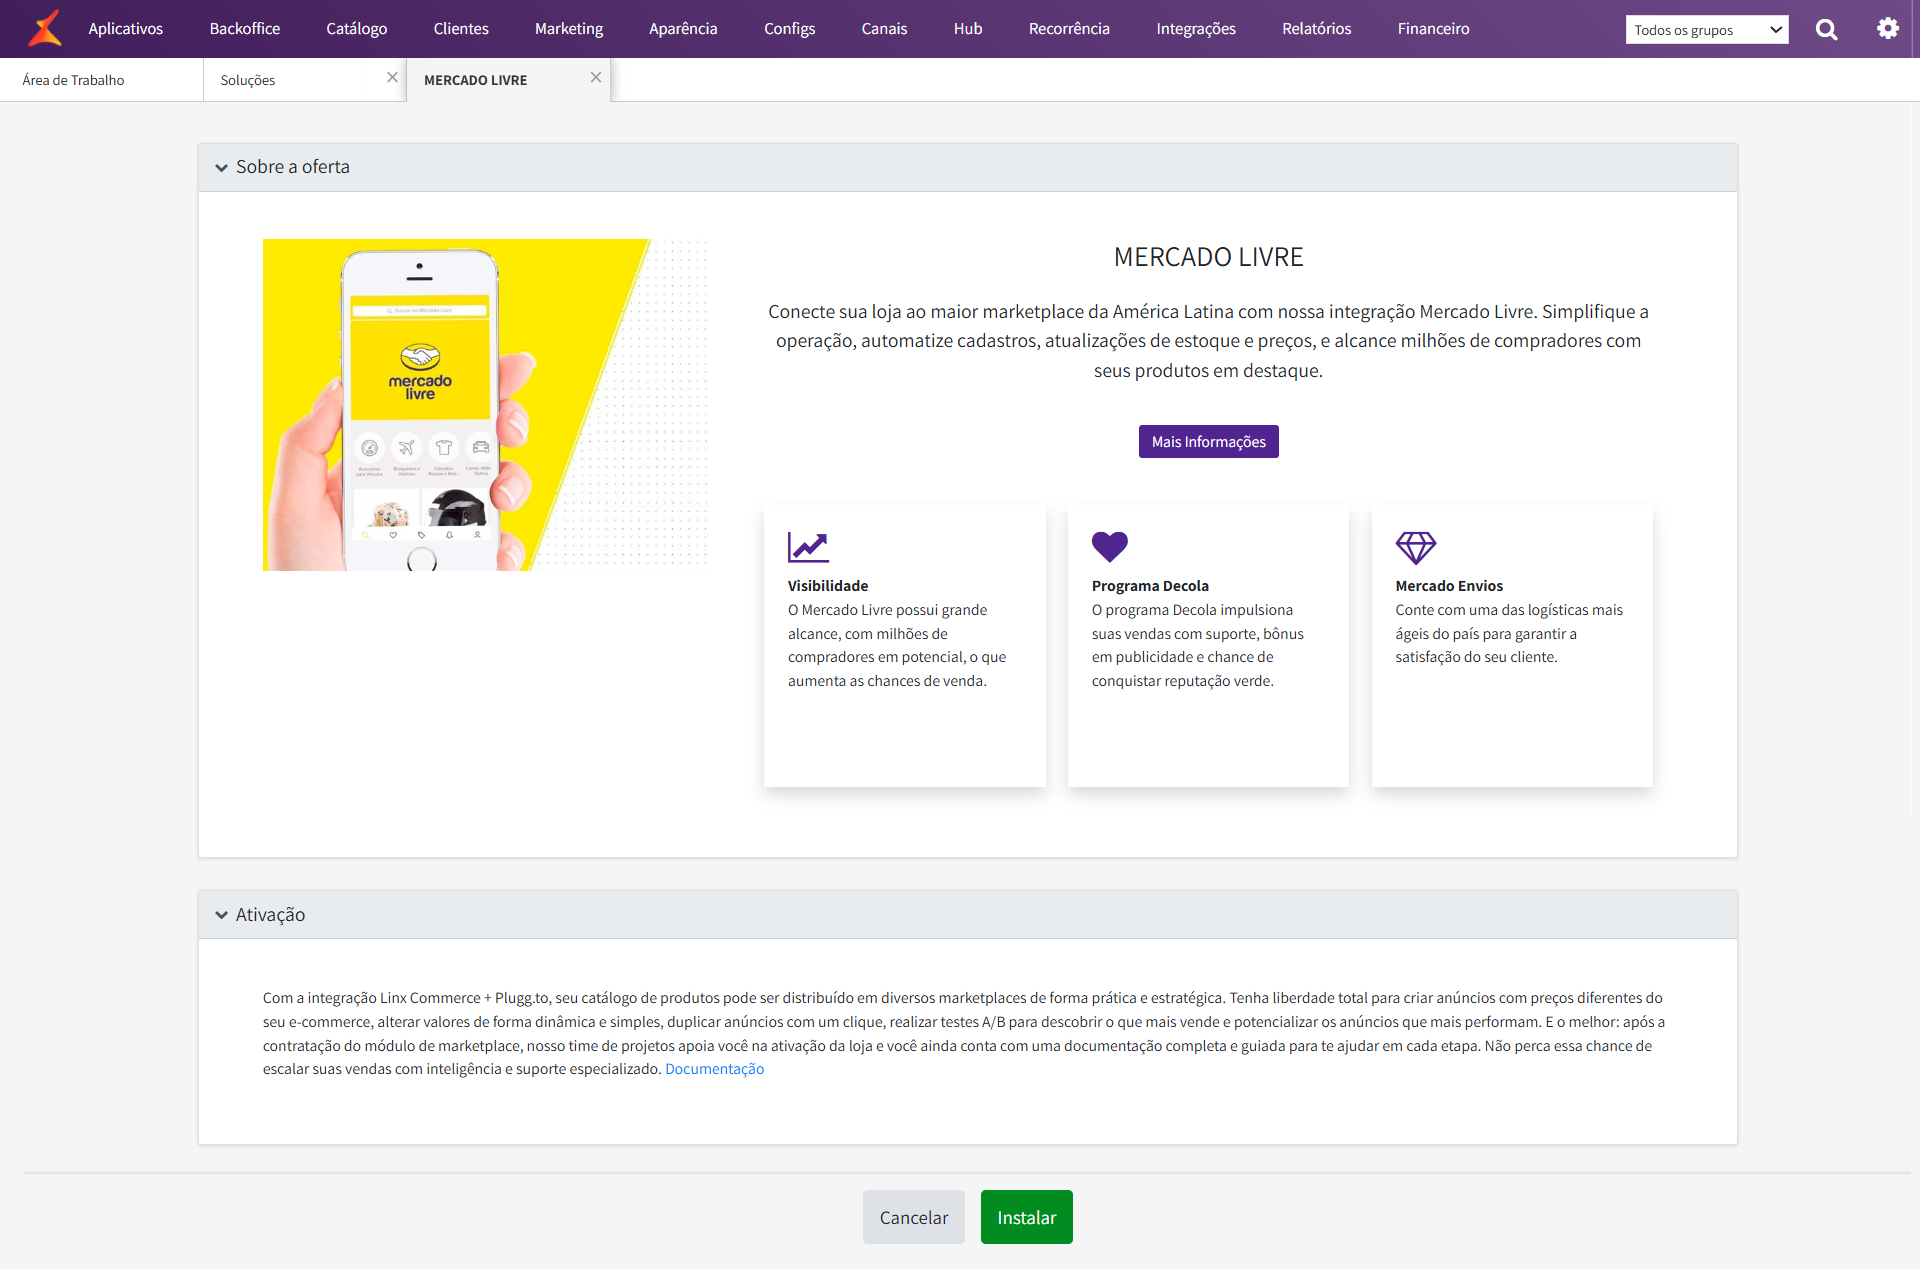Open the Integrações menu

click(1195, 29)
